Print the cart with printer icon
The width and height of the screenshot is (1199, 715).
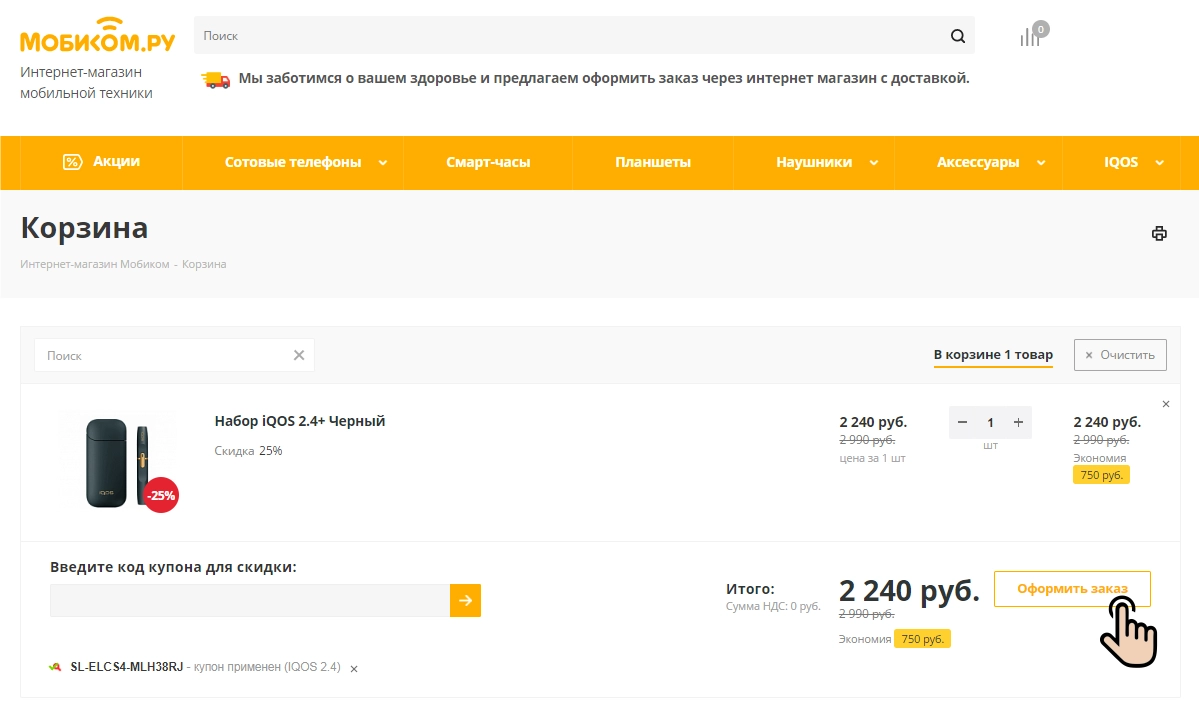click(1159, 233)
